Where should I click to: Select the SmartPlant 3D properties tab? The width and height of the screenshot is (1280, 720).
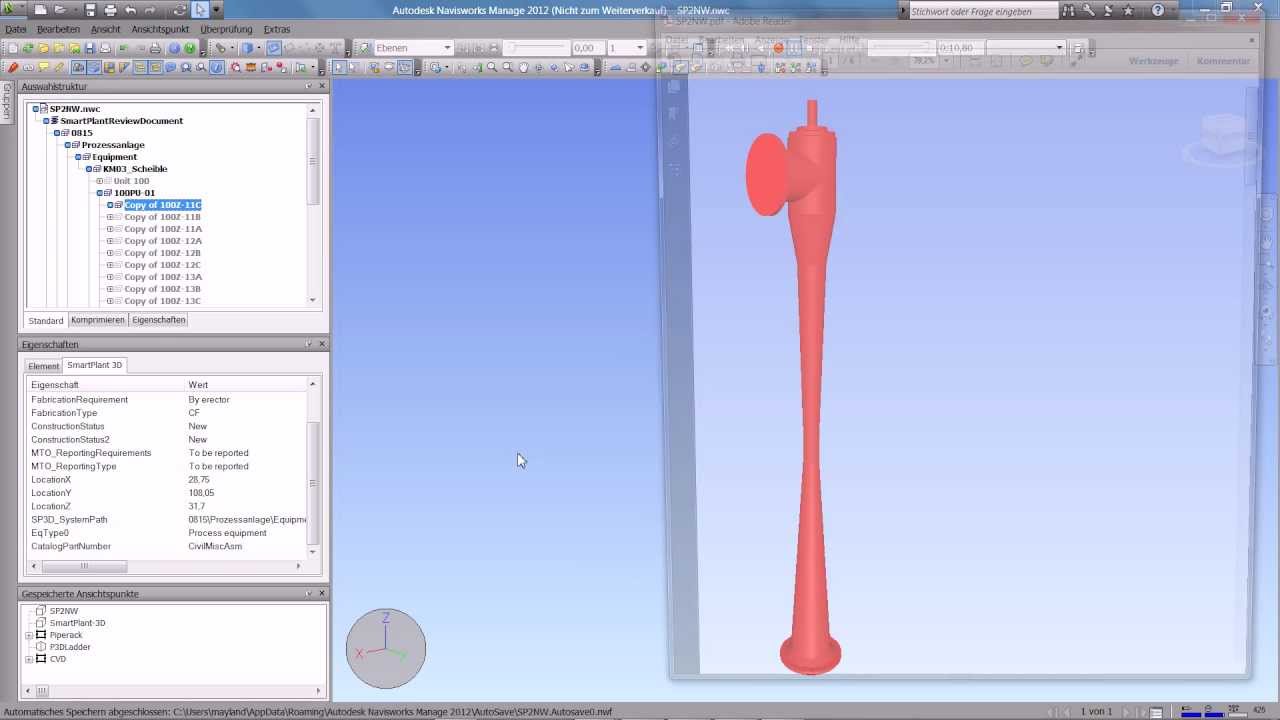(x=95, y=365)
